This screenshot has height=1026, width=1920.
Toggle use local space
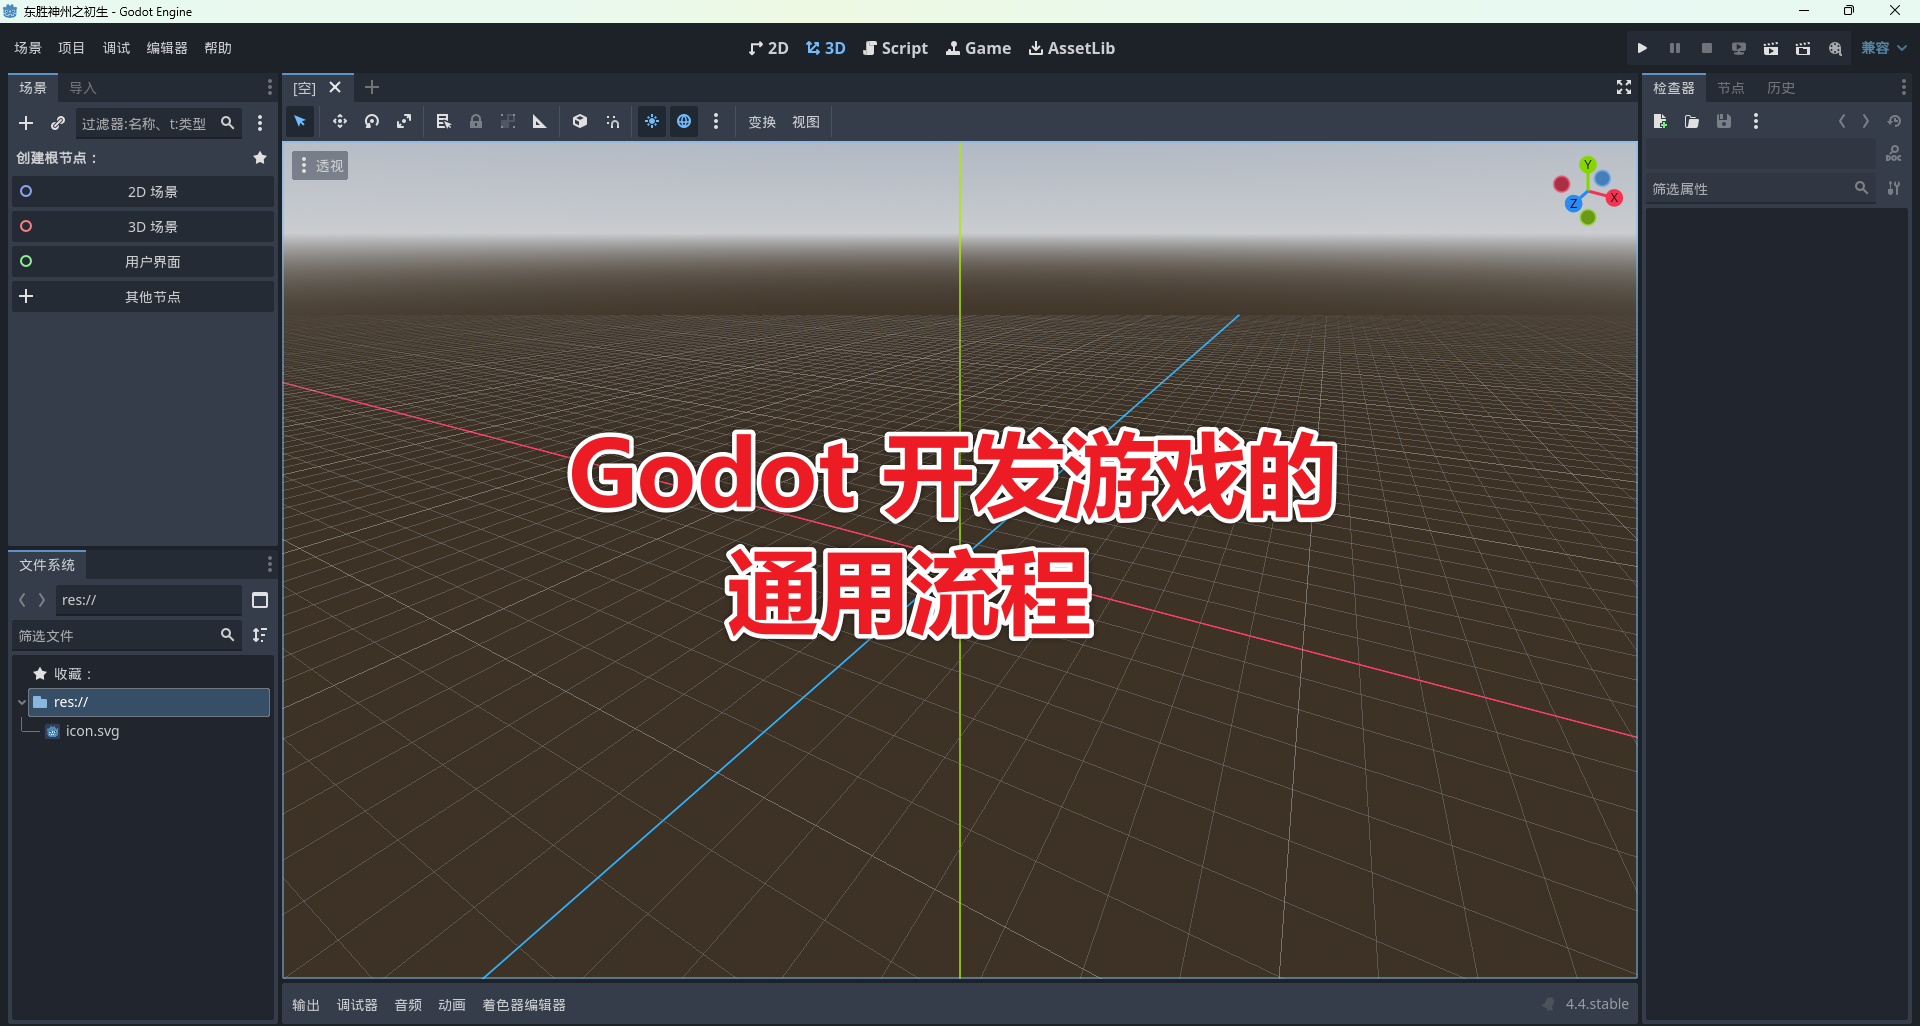pos(580,122)
